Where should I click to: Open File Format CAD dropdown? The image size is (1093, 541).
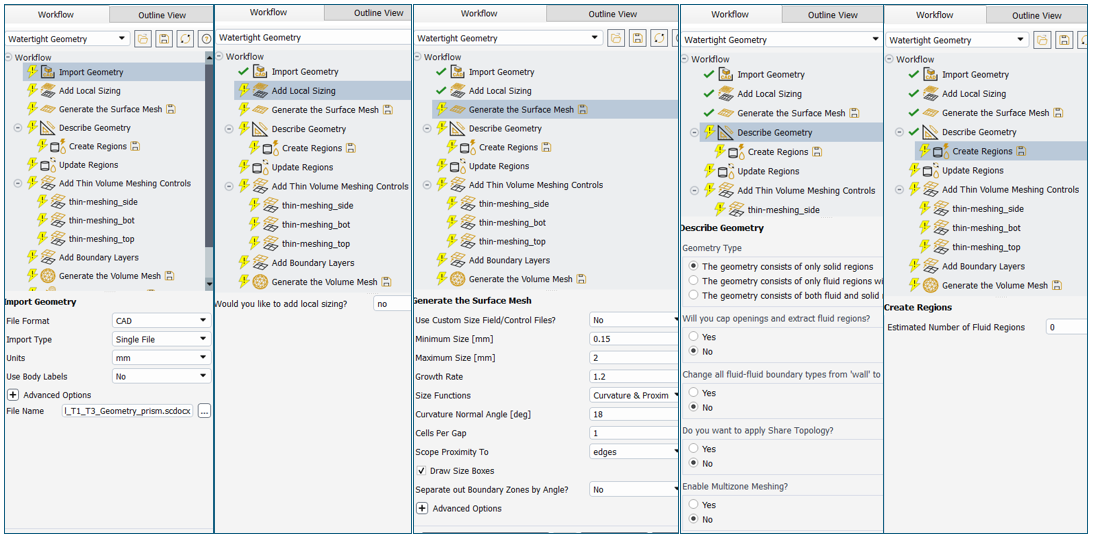pyautogui.click(x=161, y=321)
